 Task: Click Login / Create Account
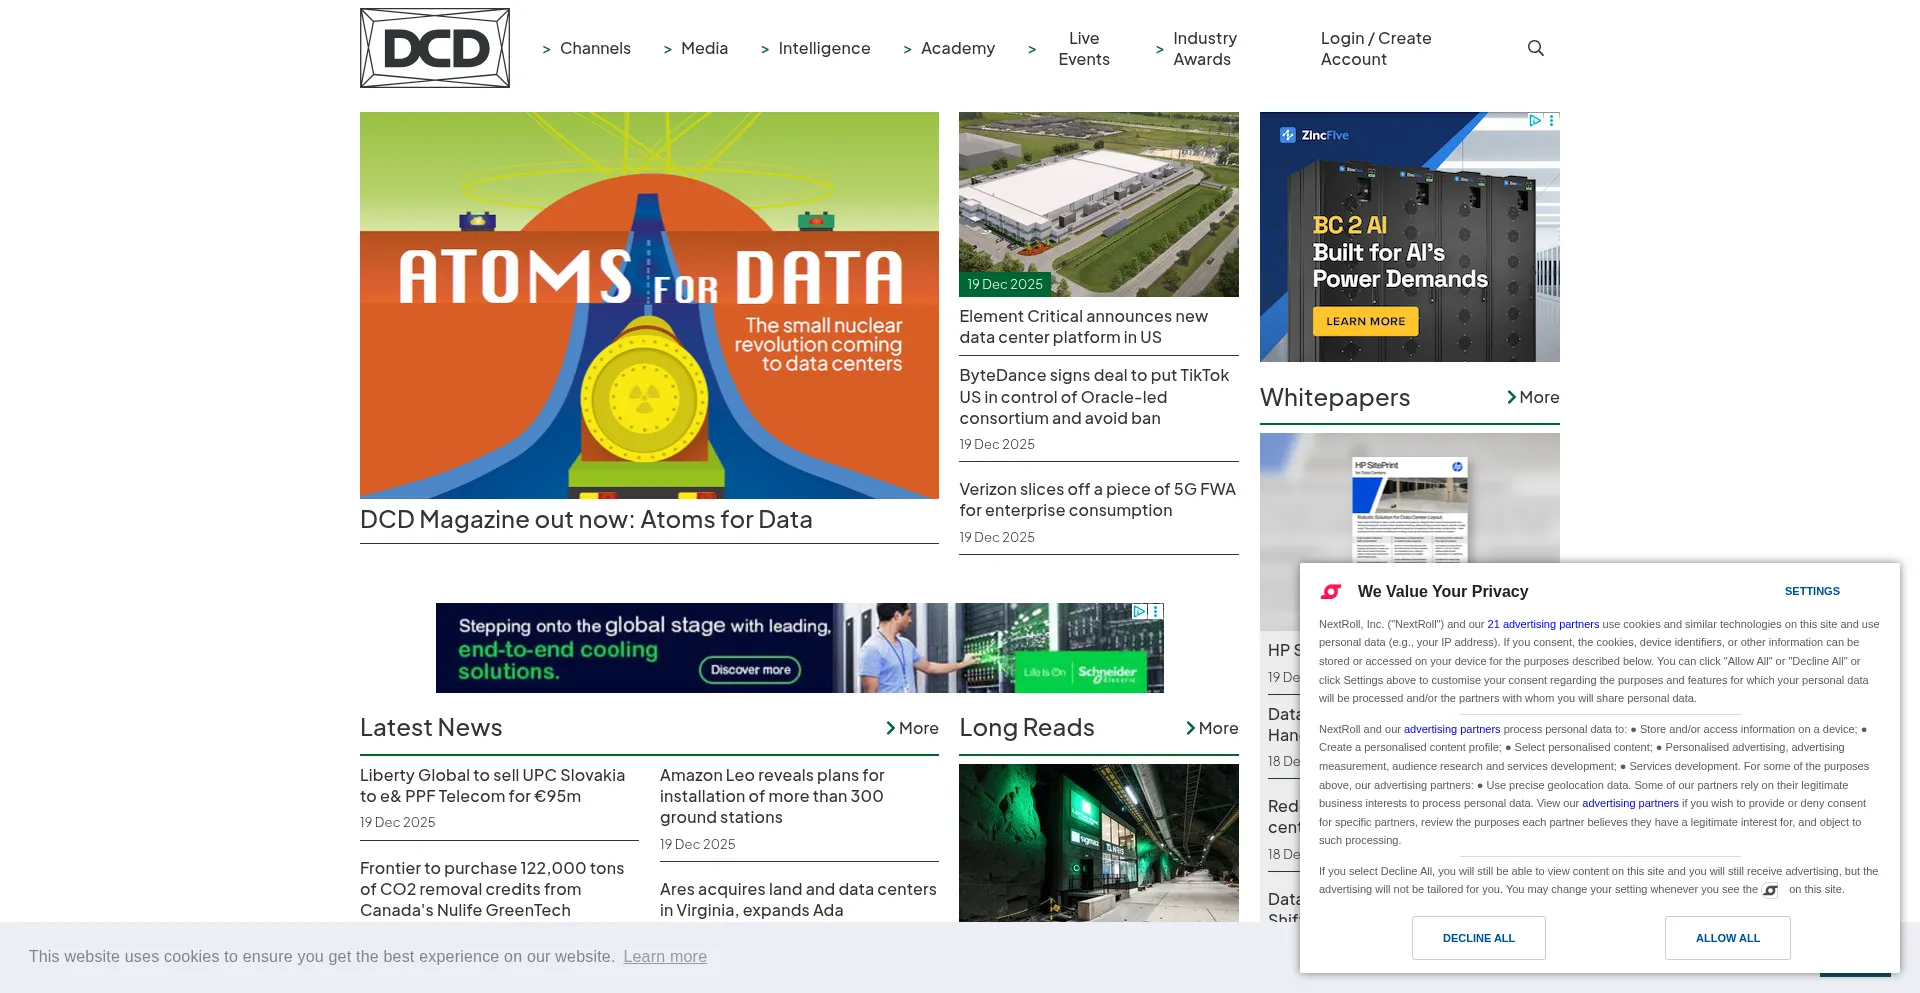[x=1376, y=48]
